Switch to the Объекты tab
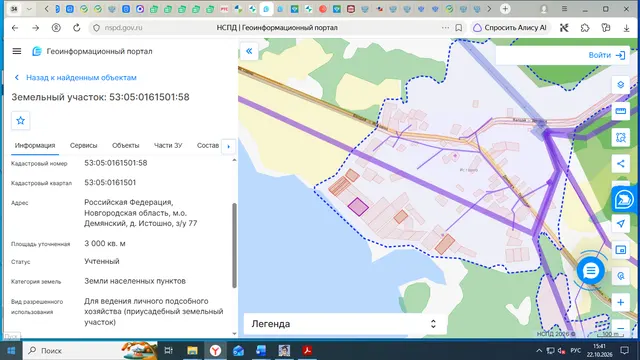 pyautogui.click(x=126, y=145)
